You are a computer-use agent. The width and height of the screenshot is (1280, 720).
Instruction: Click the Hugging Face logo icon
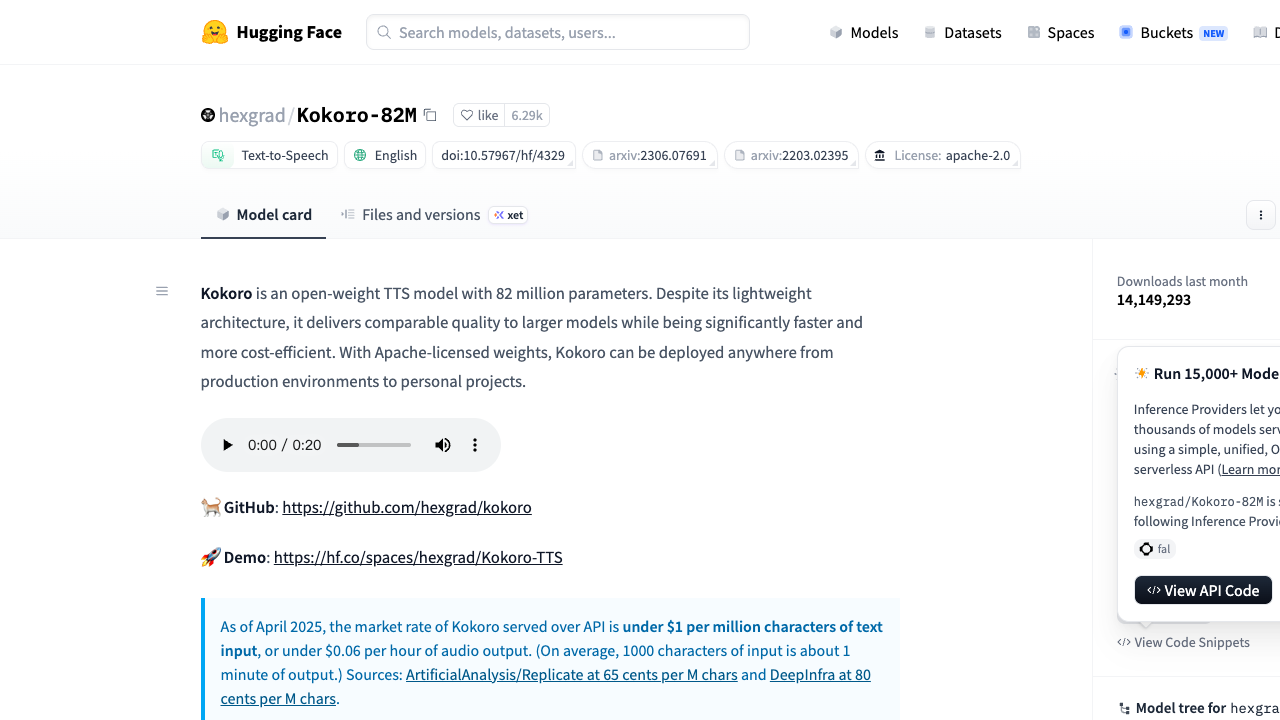coord(215,32)
